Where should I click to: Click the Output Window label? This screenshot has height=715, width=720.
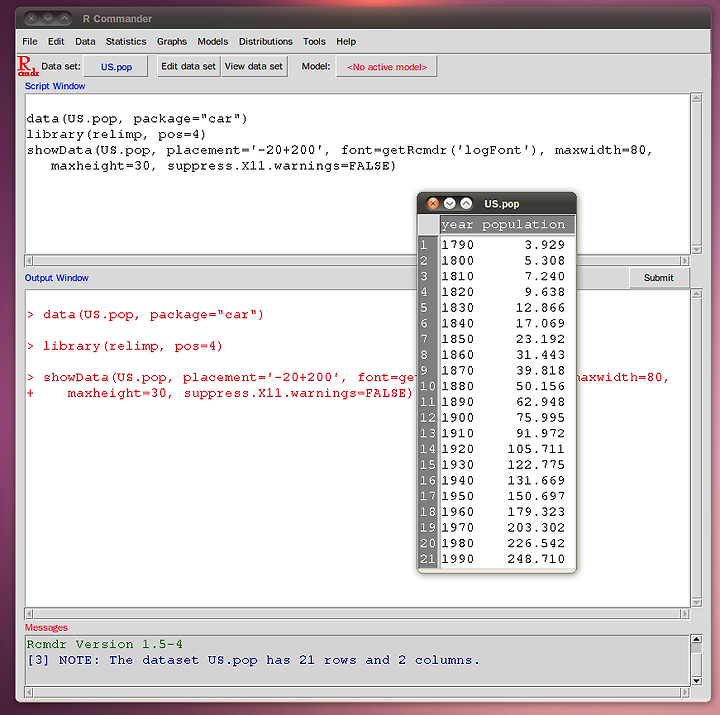pos(56,278)
